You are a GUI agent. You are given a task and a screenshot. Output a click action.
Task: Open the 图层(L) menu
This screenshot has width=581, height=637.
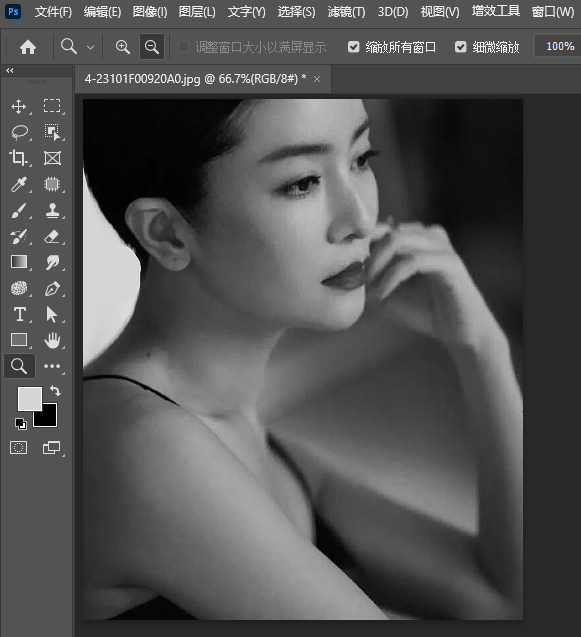(197, 12)
